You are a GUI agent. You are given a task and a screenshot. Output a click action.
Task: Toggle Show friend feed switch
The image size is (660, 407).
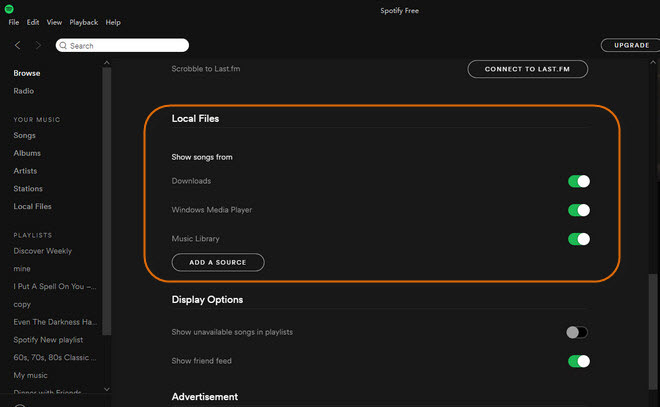click(x=578, y=361)
